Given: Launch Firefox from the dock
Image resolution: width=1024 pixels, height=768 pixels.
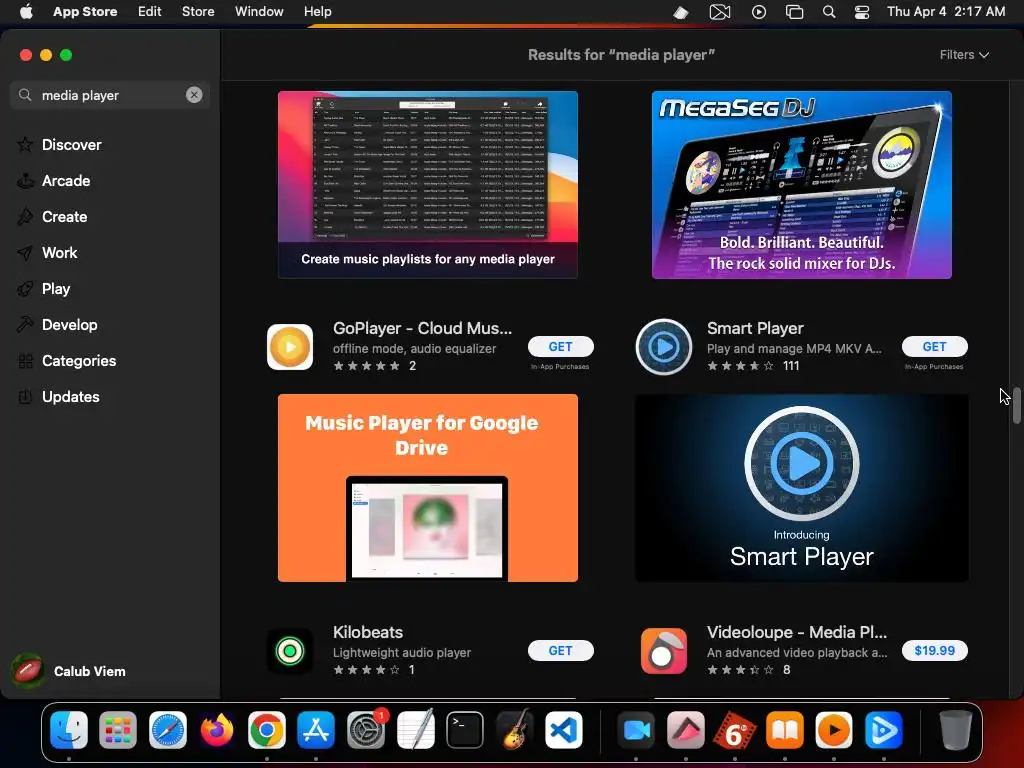Looking at the screenshot, I should (x=217, y=730).
